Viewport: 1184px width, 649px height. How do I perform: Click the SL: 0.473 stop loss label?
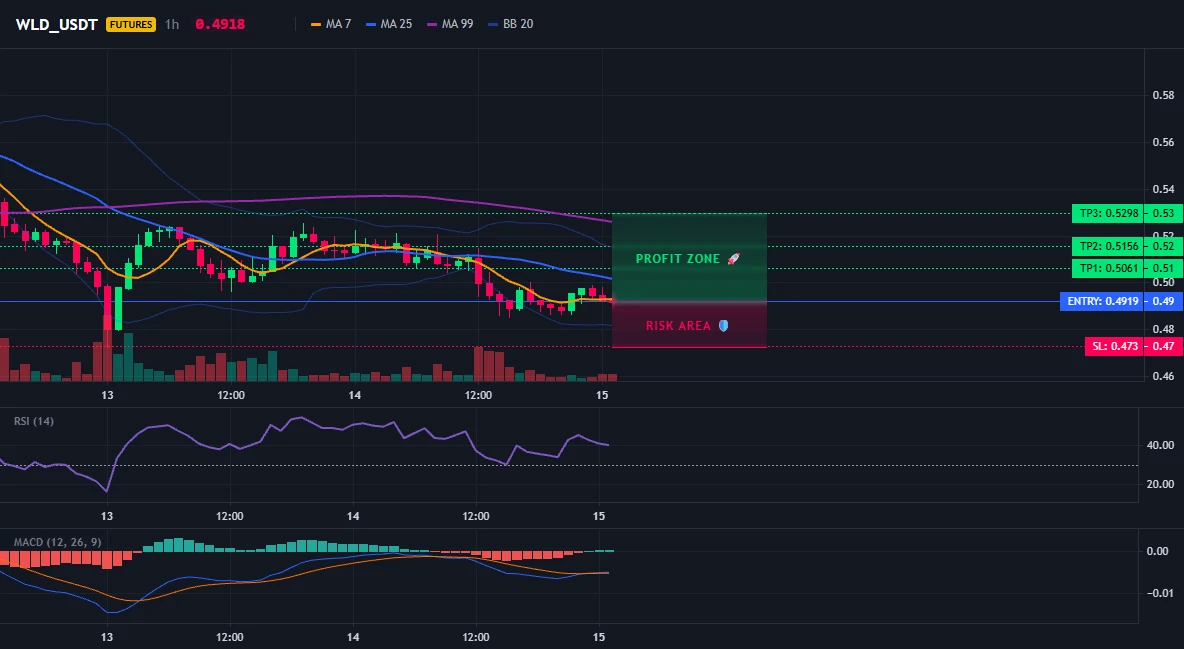coord(1115,346)
